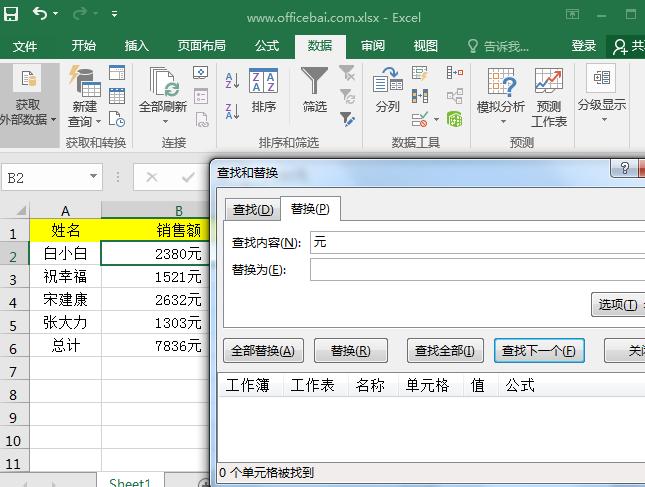Select cell containing 2380元

tap(155, 253)
